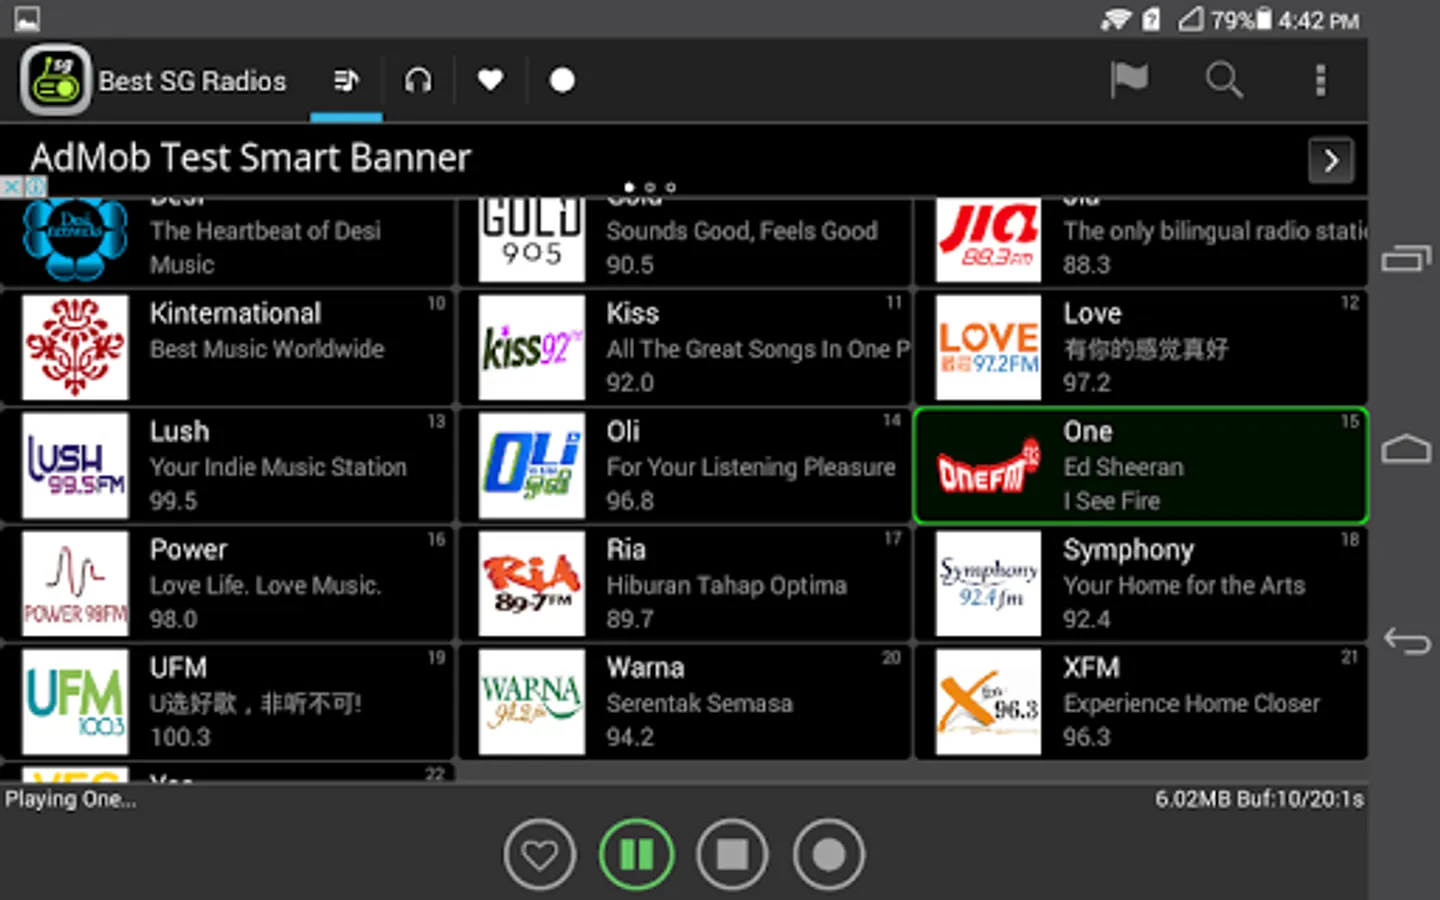Open the headphones tab
Viewport: 1440px width, 900px height.
tap(418, 80)
